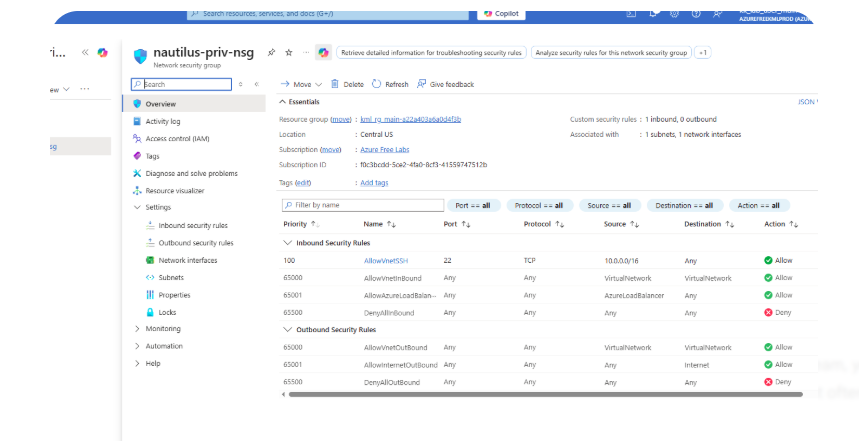Open the feedback person icon in top bar
This screenshot has height=441, width=859.
717,14
